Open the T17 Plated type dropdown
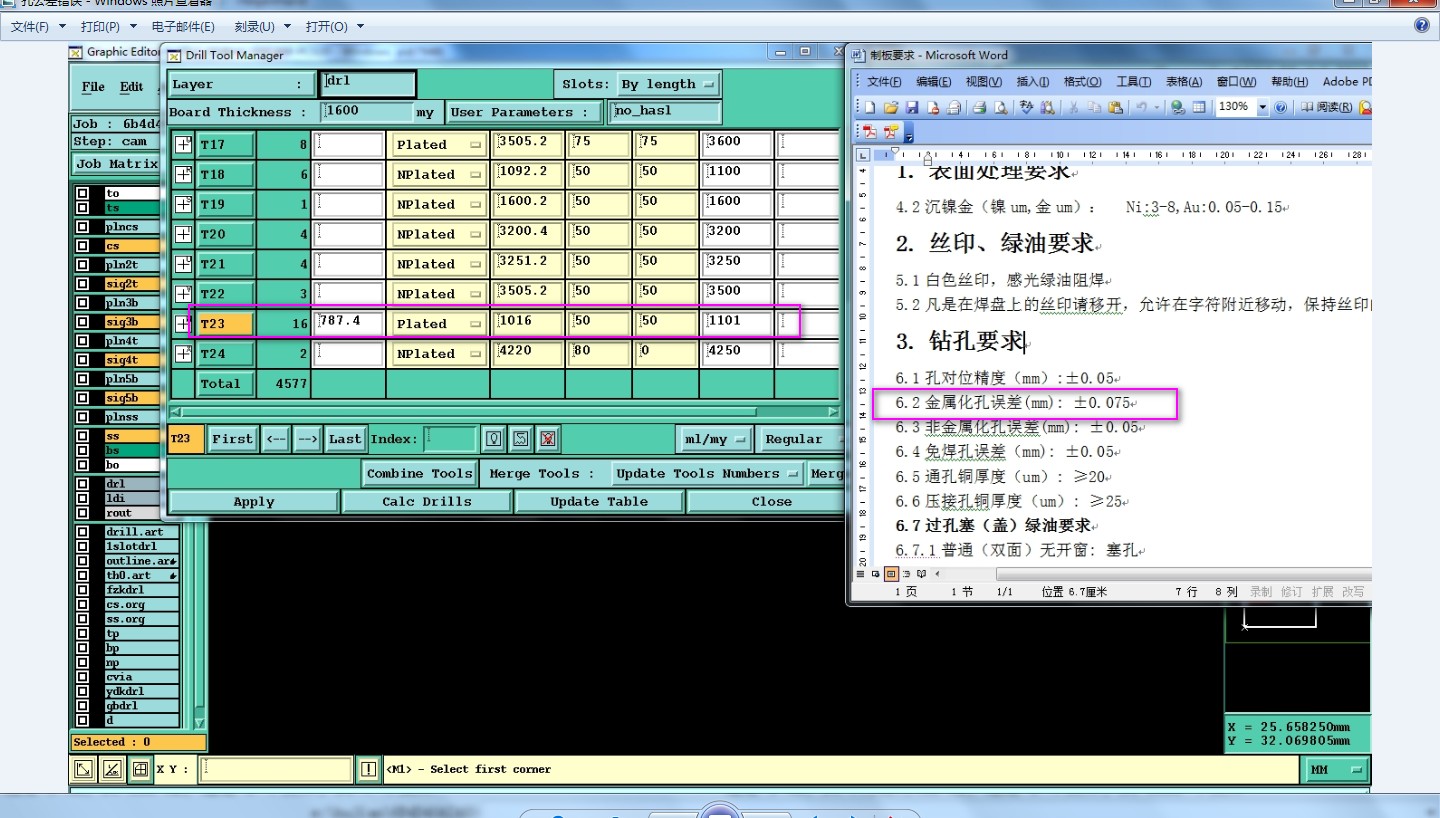Image resolution: width=1440 pixels, height=818 pixels. [x=438, y=144]
